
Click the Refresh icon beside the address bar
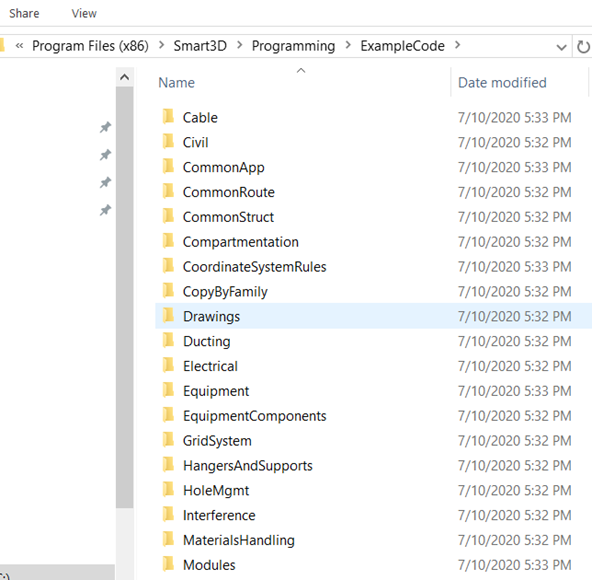pos(583,47)
